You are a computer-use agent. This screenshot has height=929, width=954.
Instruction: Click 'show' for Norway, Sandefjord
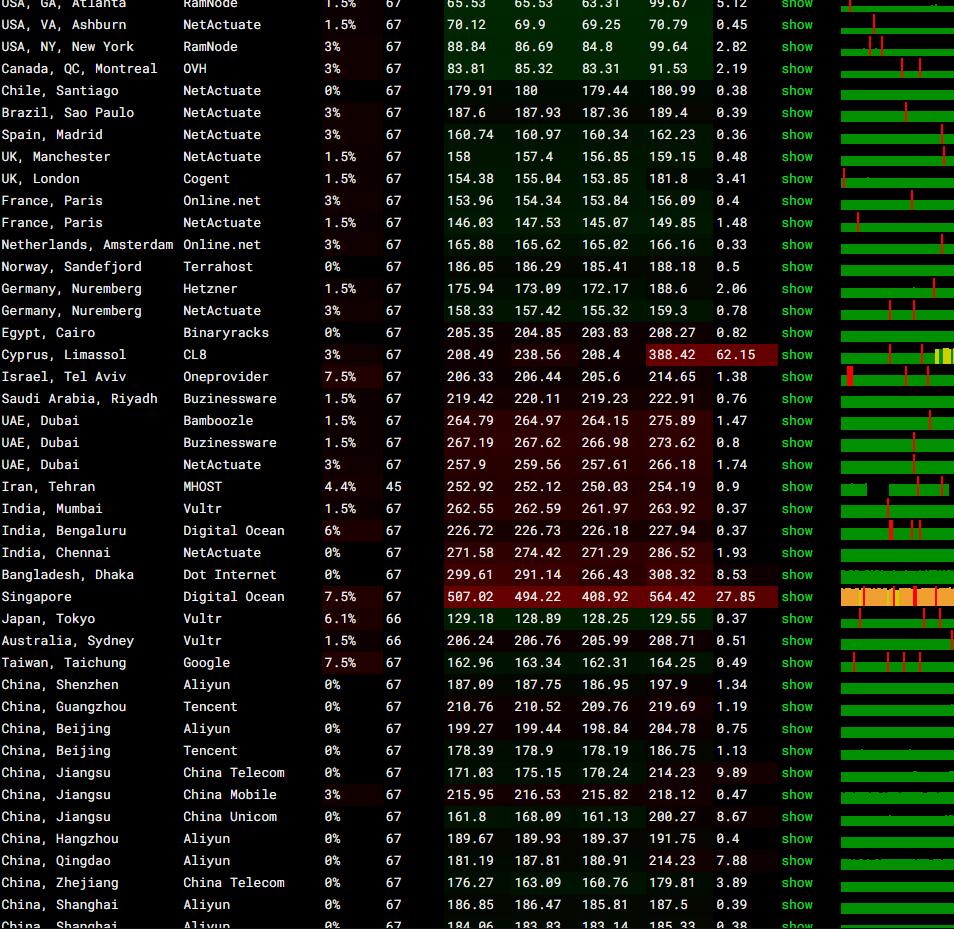[x=796, y=266]
